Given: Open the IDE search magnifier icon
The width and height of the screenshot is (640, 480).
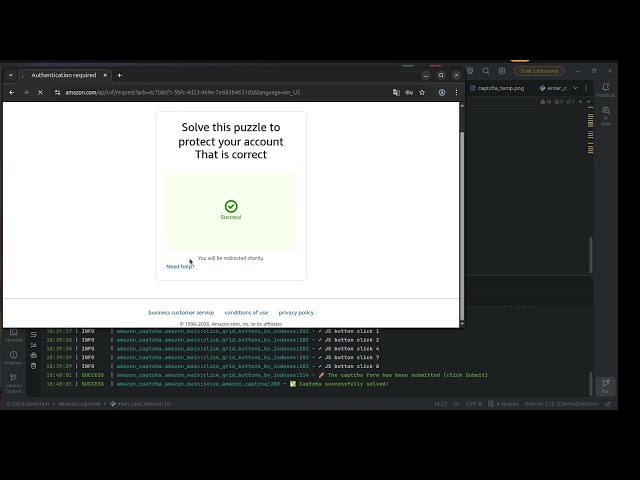Looking at the screenshot, I should (x=486, y=71).
